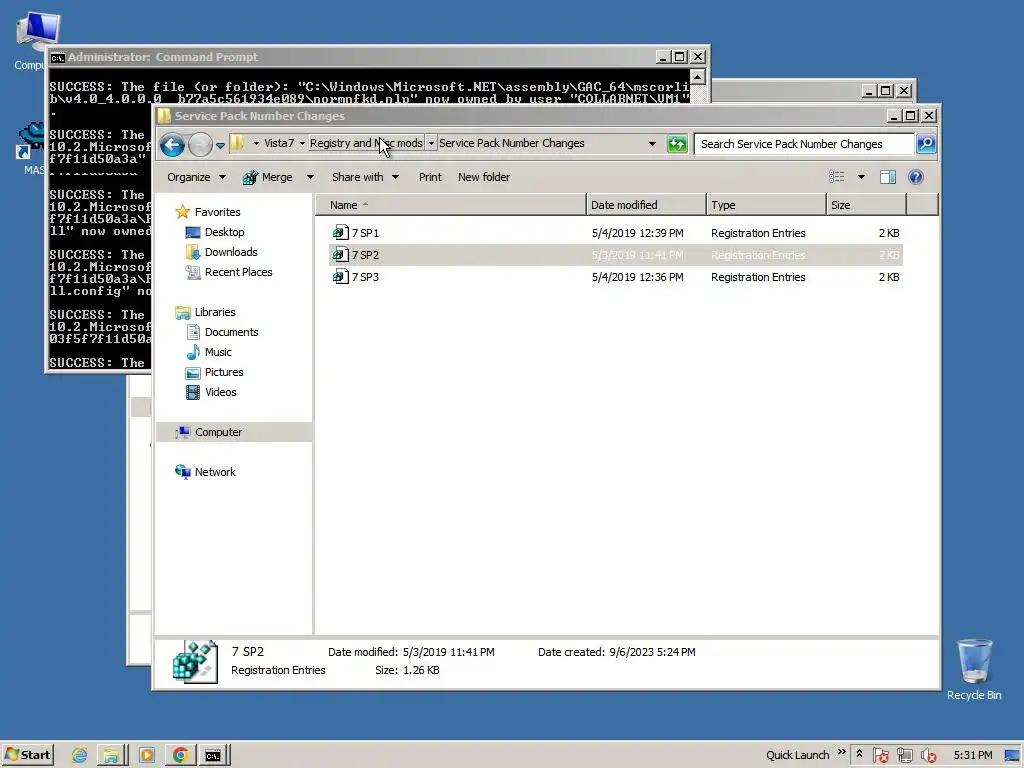The width and height of the screenshot is (1024, 768).
Task: Click the muted volume tray icon
Action: tap(929, 756)
